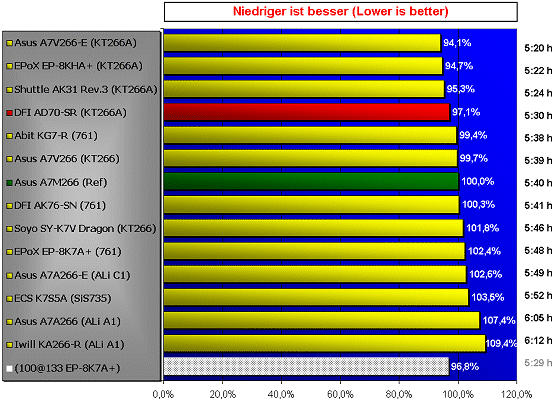Click the 97,1% data label
Image resolution: width=555 pixels, height=400 pixels.
pyautogui.click(x=466, y=112)
